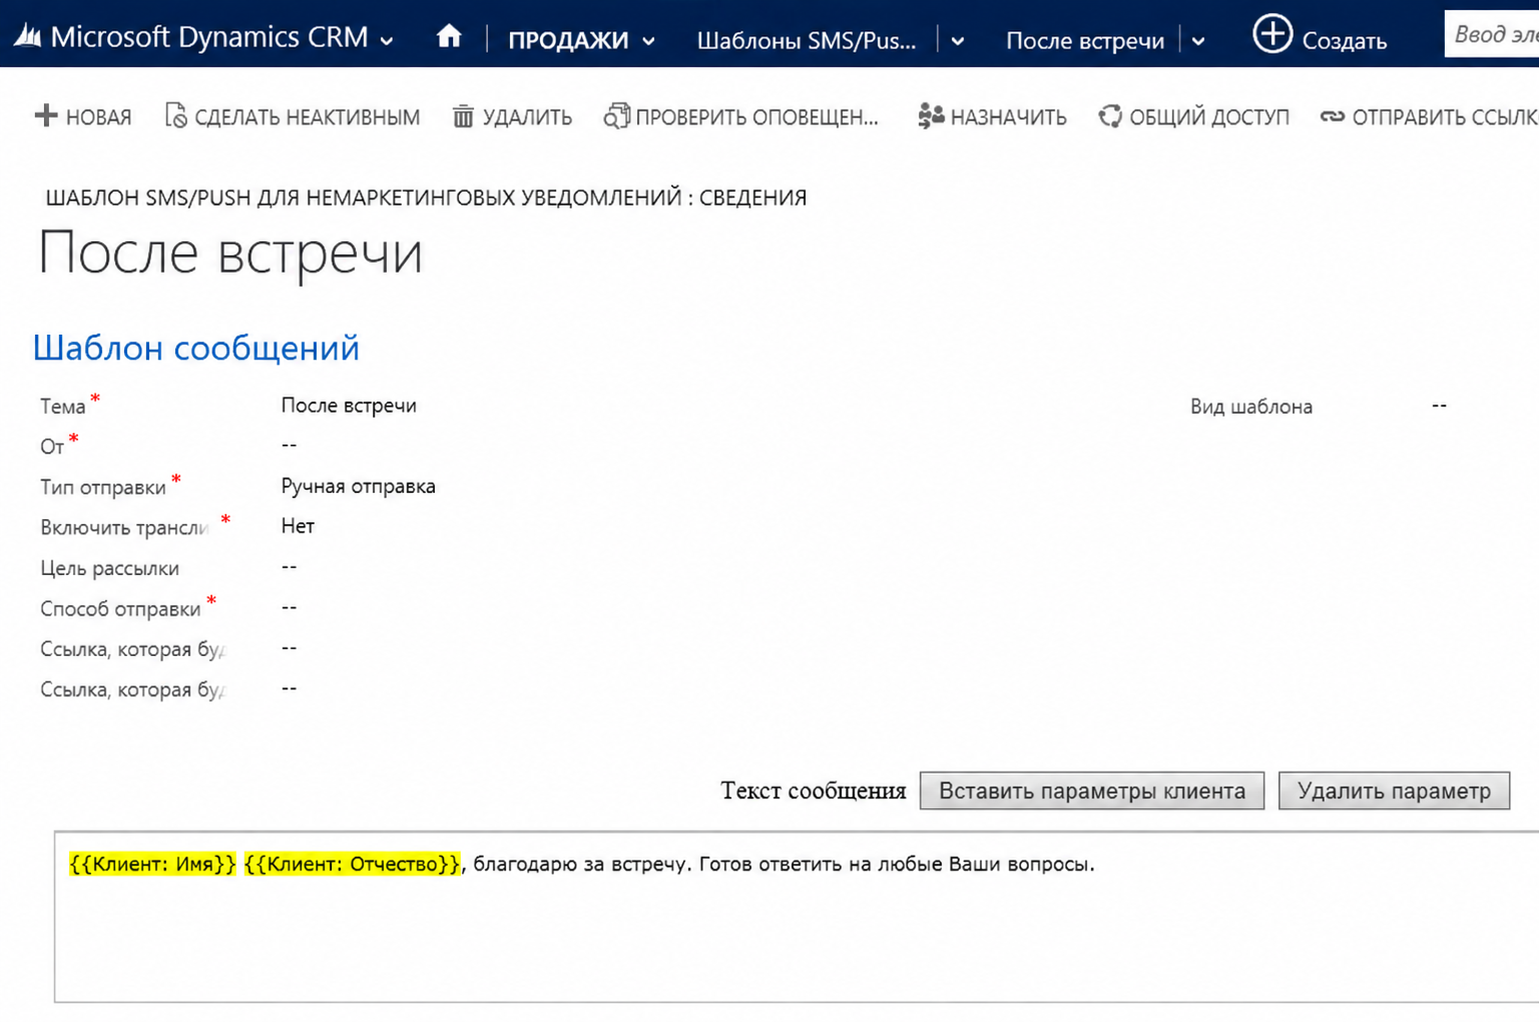This screenshot has width=1539, height=1022.
Task: Click the НОВАЯ command label
Action: tap(98, 117)
